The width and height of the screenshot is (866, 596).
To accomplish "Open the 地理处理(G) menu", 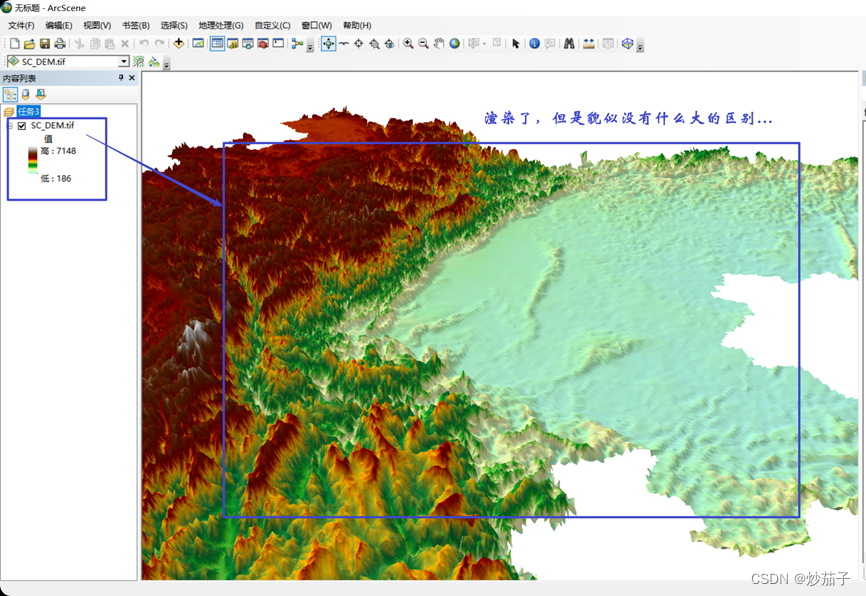I will pyautogui.click(x=221, y=25).
